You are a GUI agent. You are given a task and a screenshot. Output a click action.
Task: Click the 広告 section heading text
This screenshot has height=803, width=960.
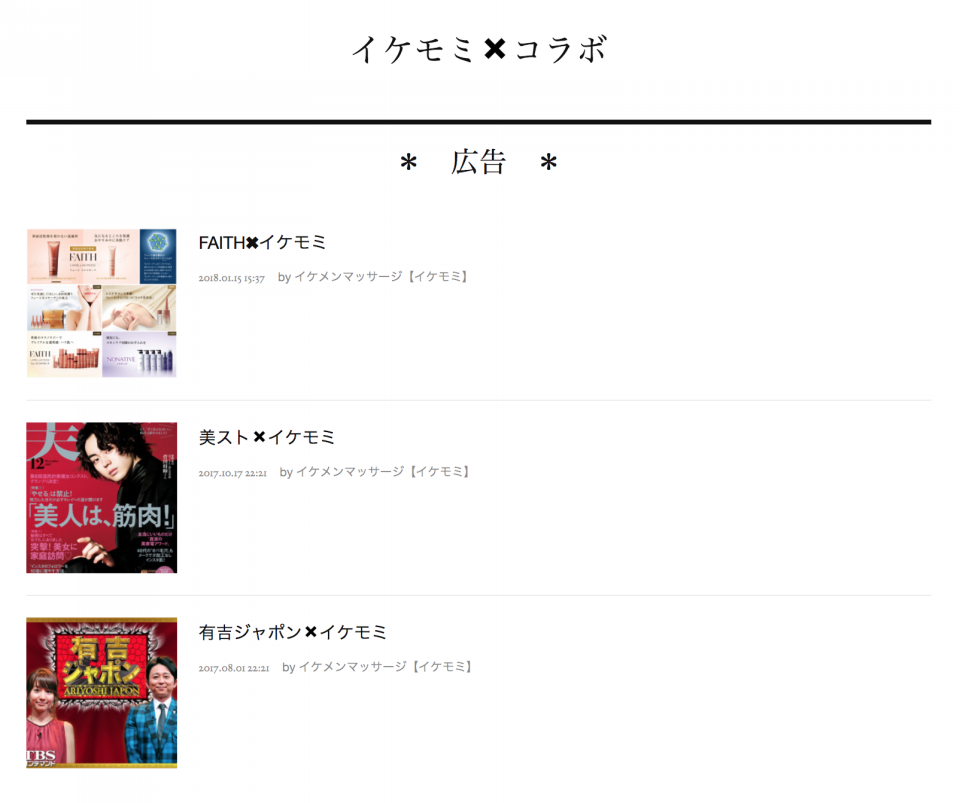click(x=478, y=162)
